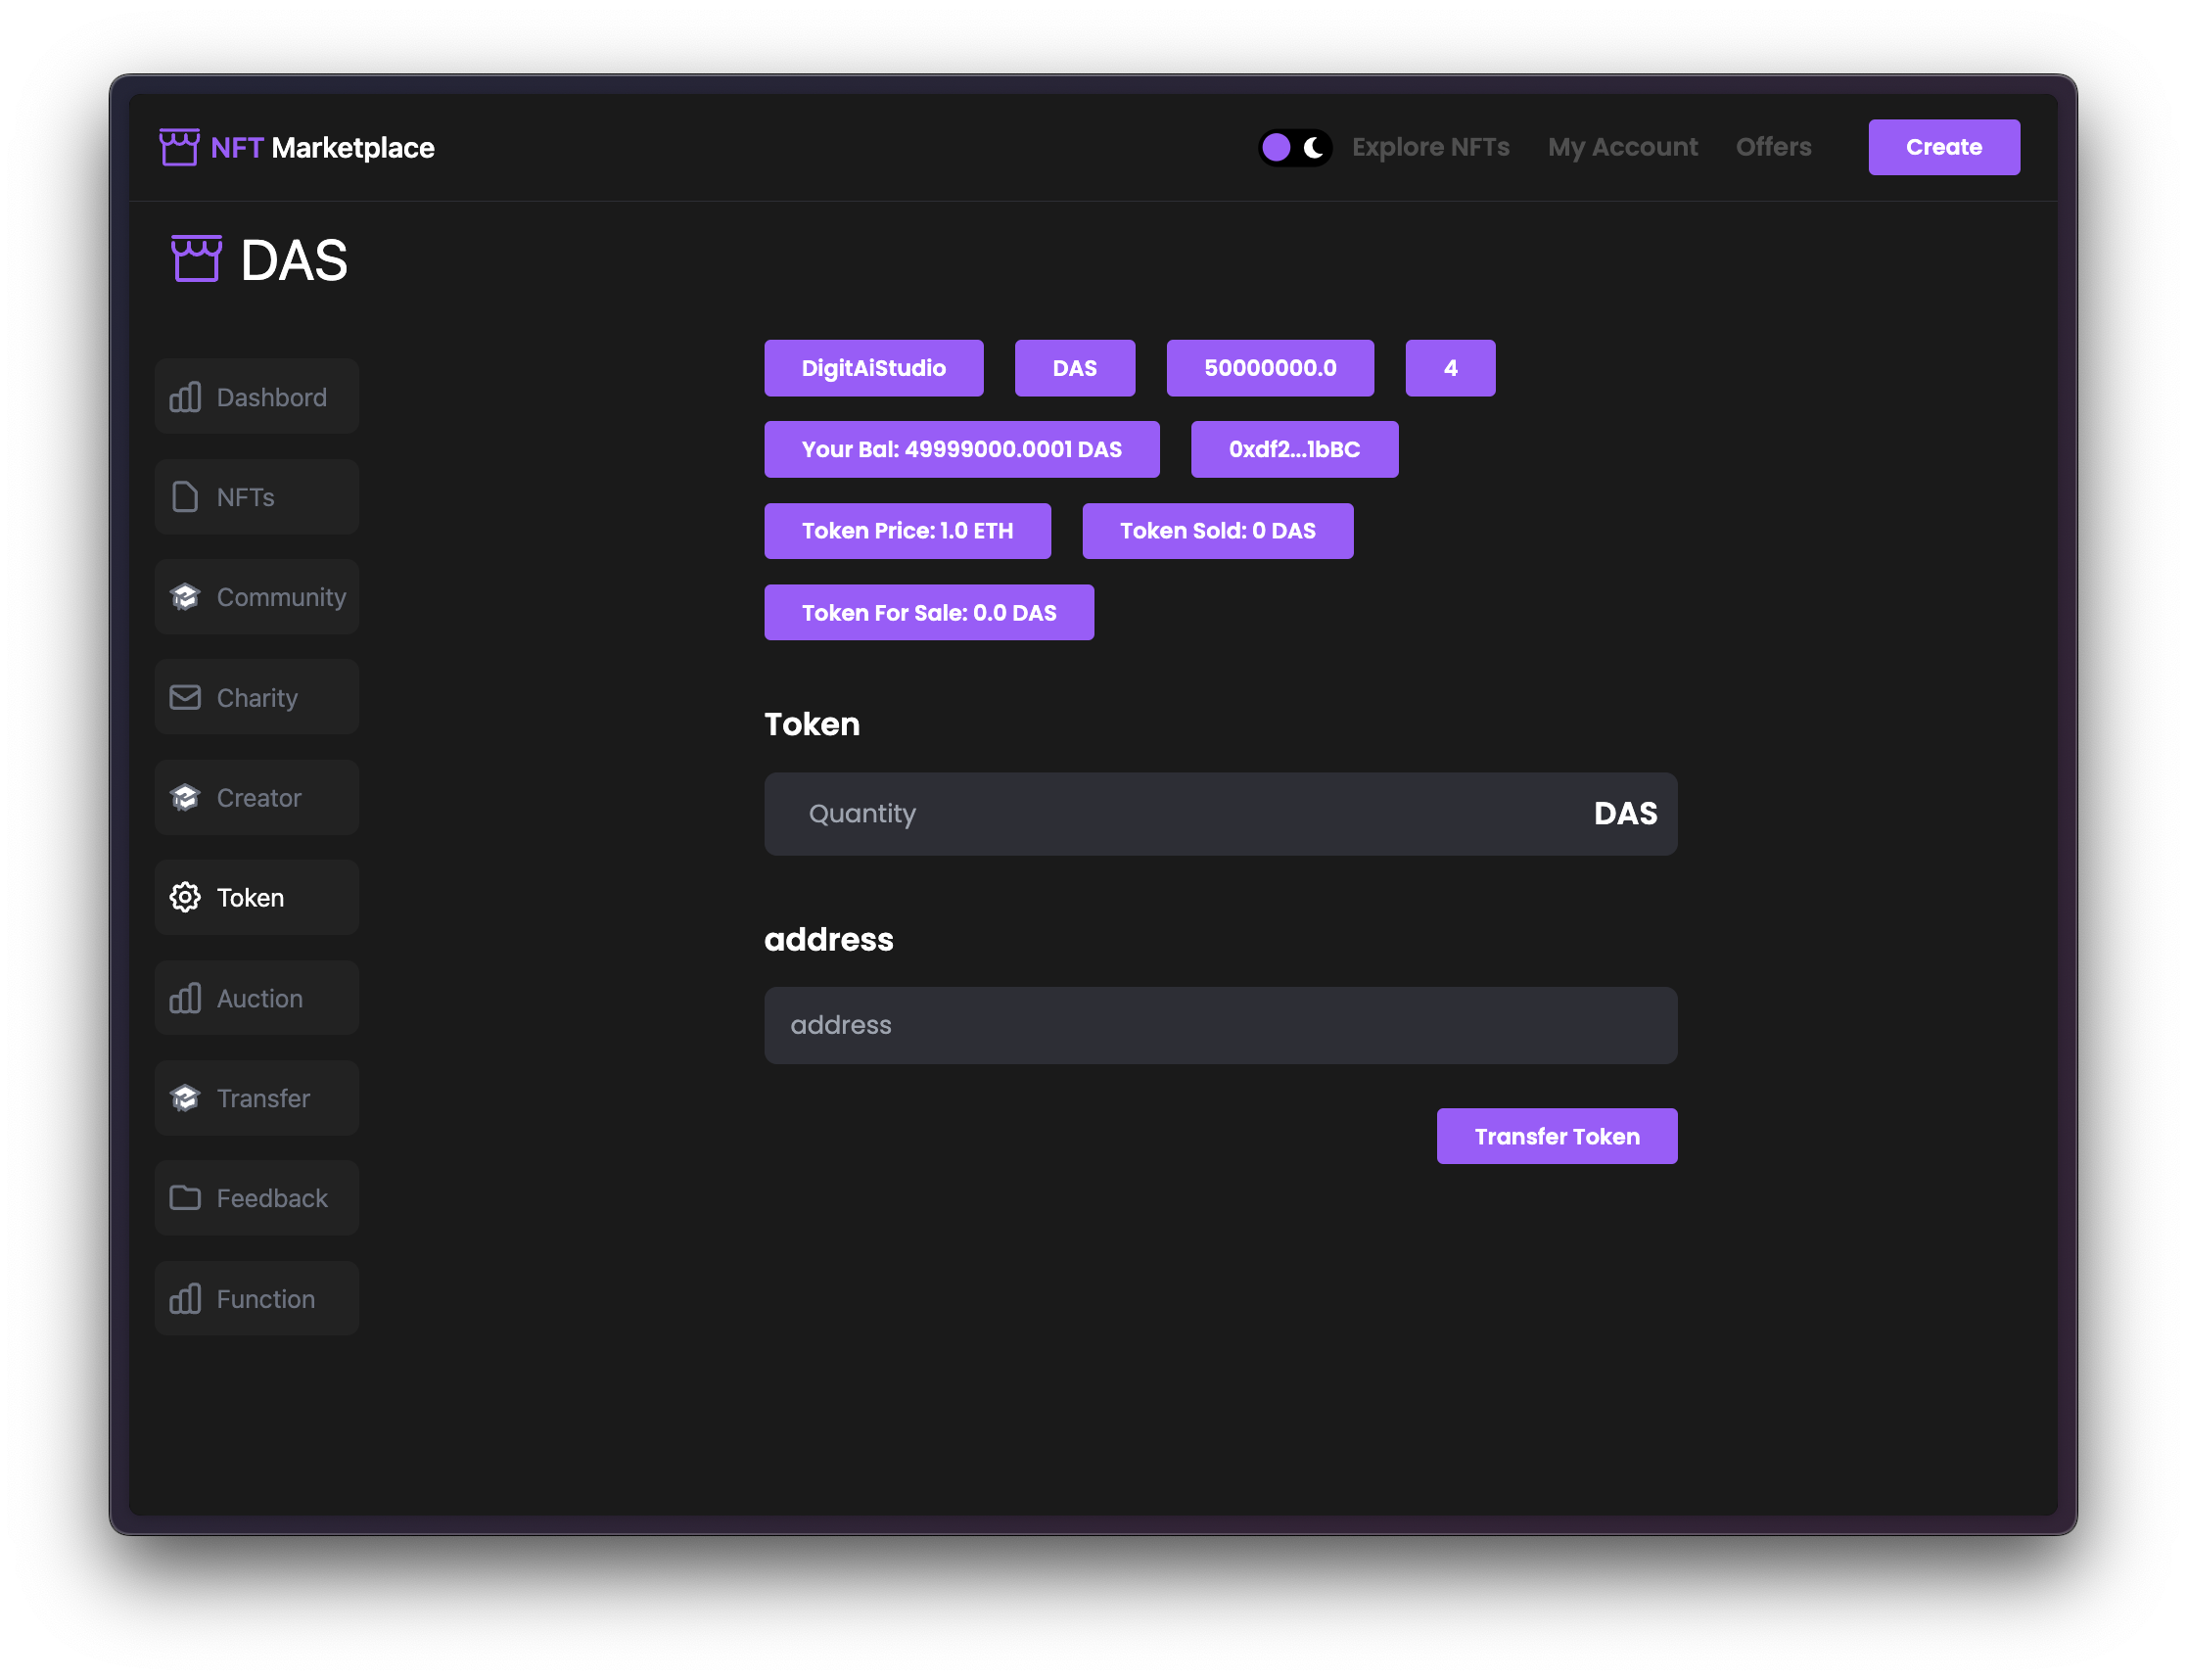Open the Explore NFTs page
This screenshot has width=2187, height=1680.
(1430, 147)
